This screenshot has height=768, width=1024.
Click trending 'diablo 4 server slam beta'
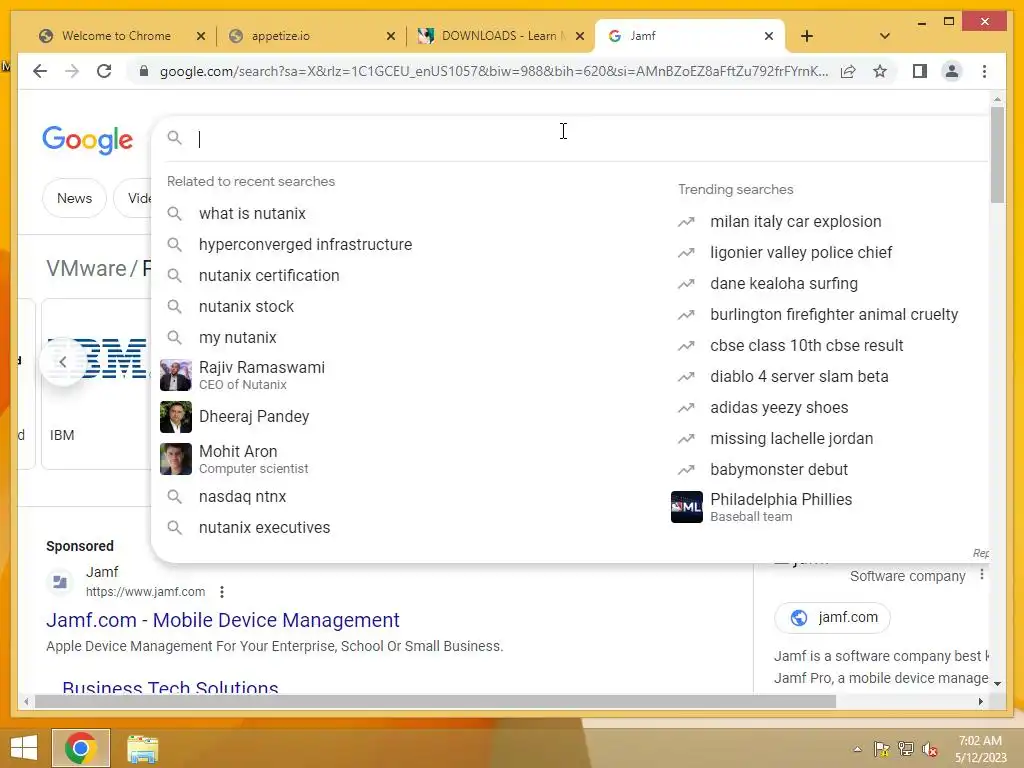[x=799, y=376]
